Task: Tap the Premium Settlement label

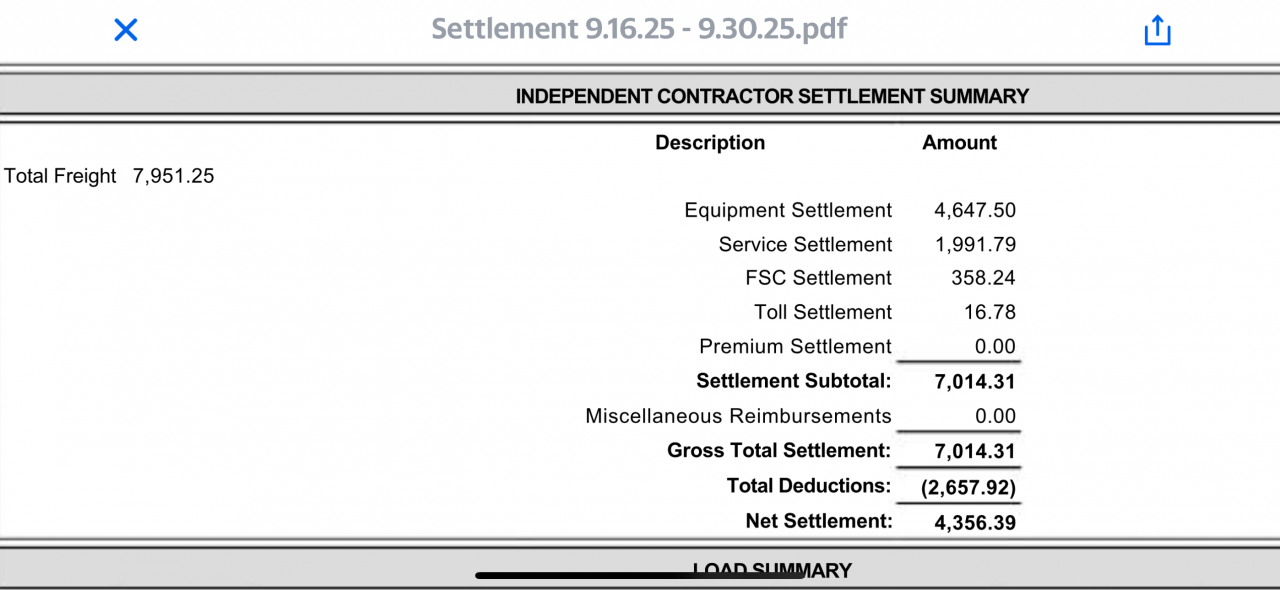Action: [795, 347]
